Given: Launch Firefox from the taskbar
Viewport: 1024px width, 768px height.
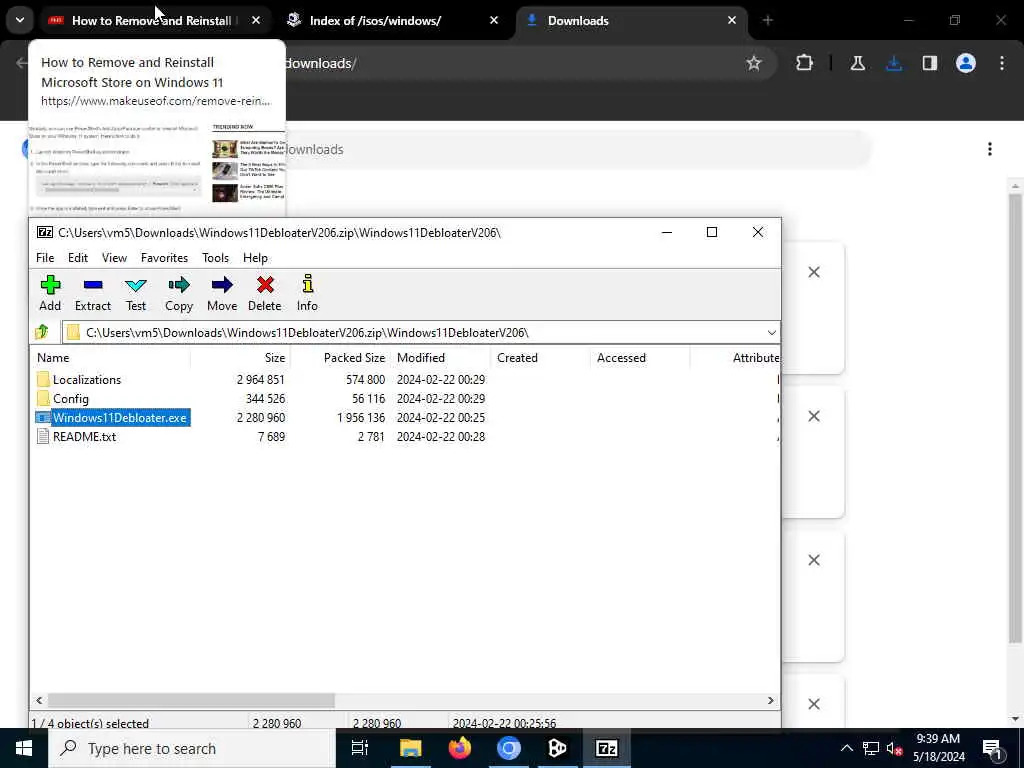Looking at the screenshot, I should 460,748.
